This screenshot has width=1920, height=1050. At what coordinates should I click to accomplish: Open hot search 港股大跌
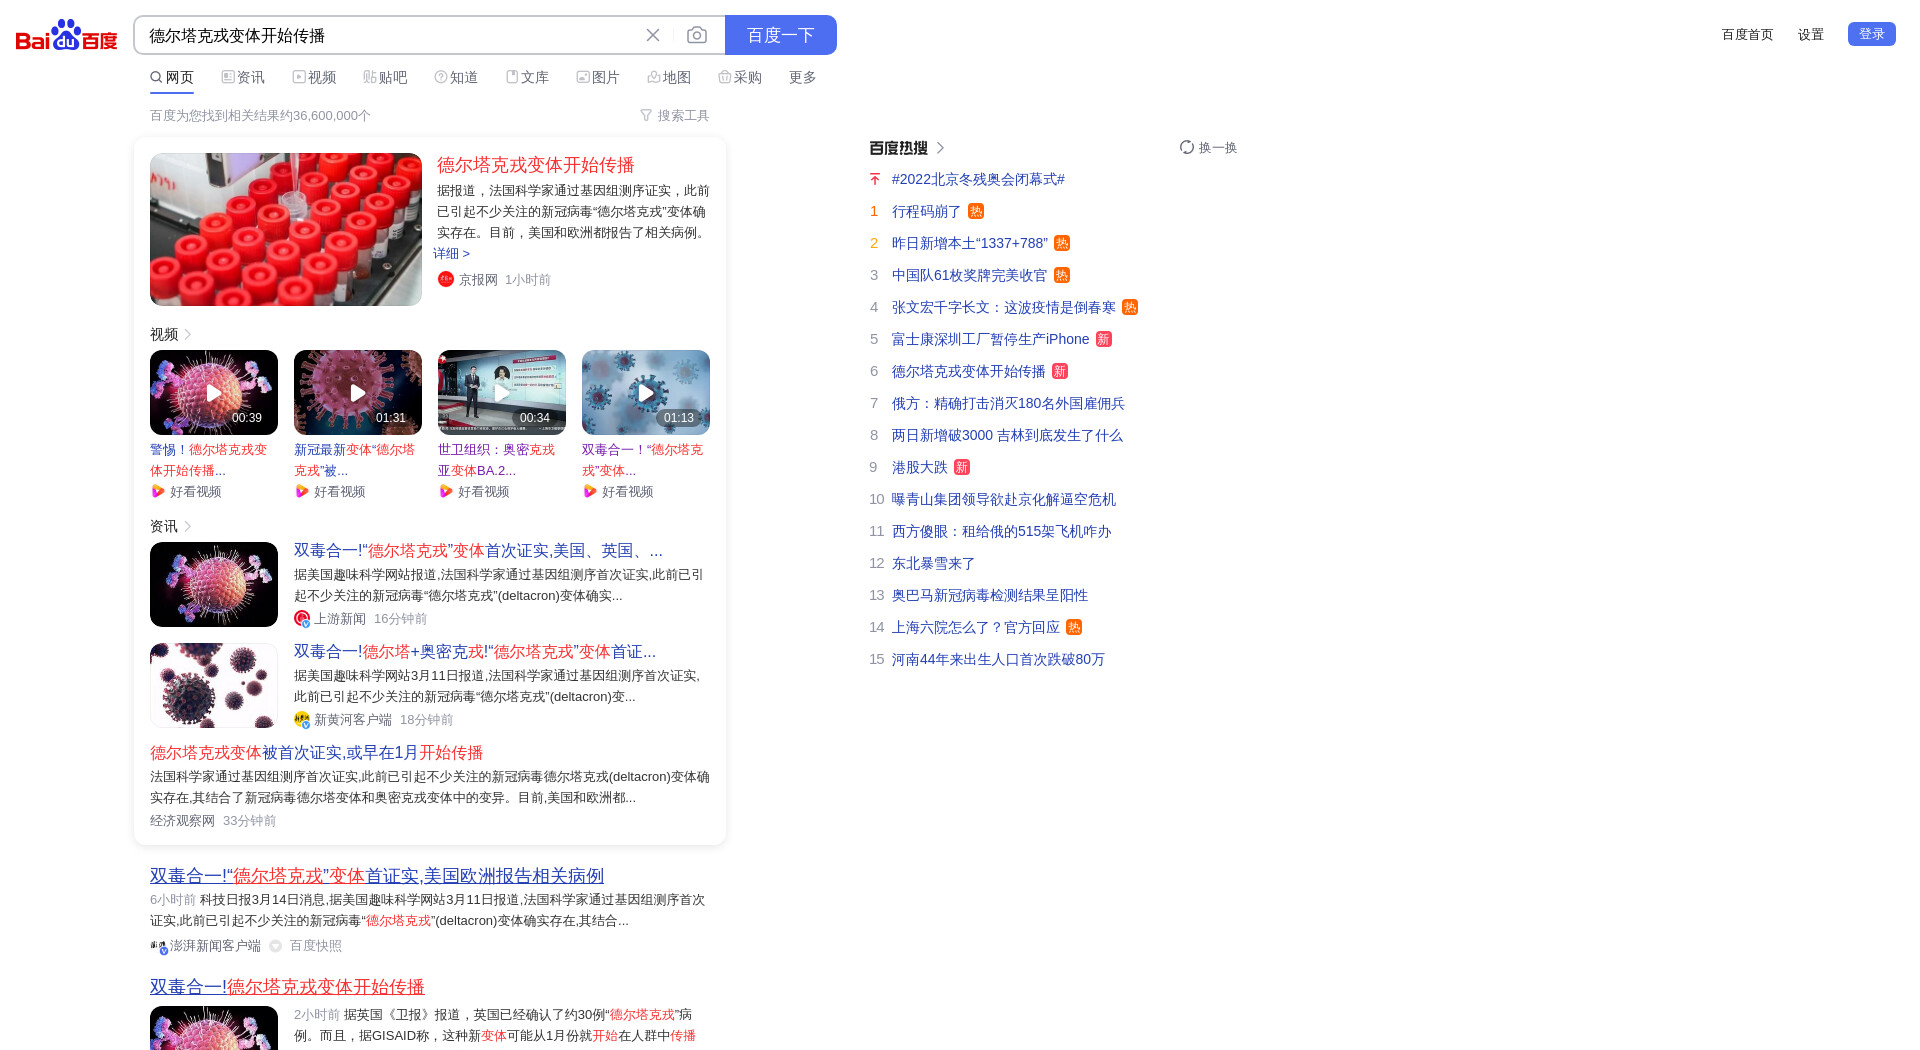click(x=919, y=467)
